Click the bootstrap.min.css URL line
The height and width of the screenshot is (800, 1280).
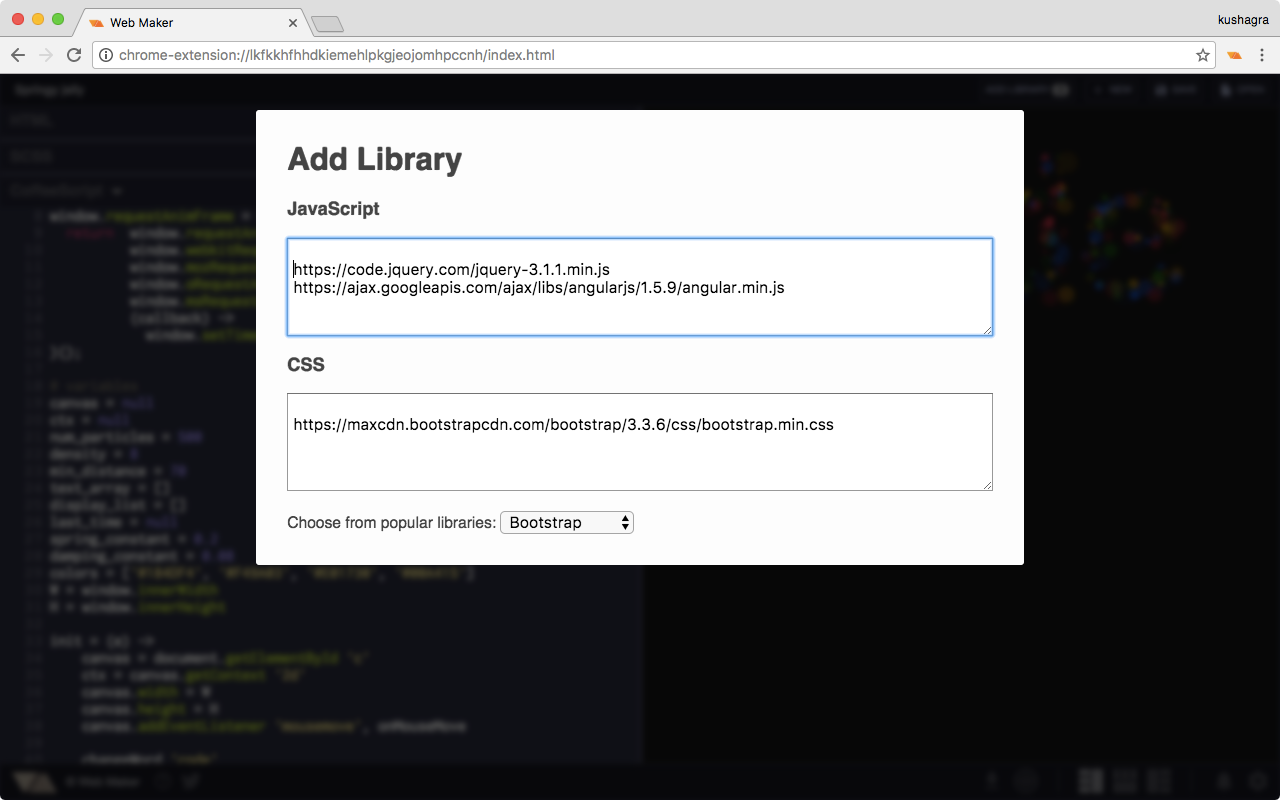click(x=564, y=425)
